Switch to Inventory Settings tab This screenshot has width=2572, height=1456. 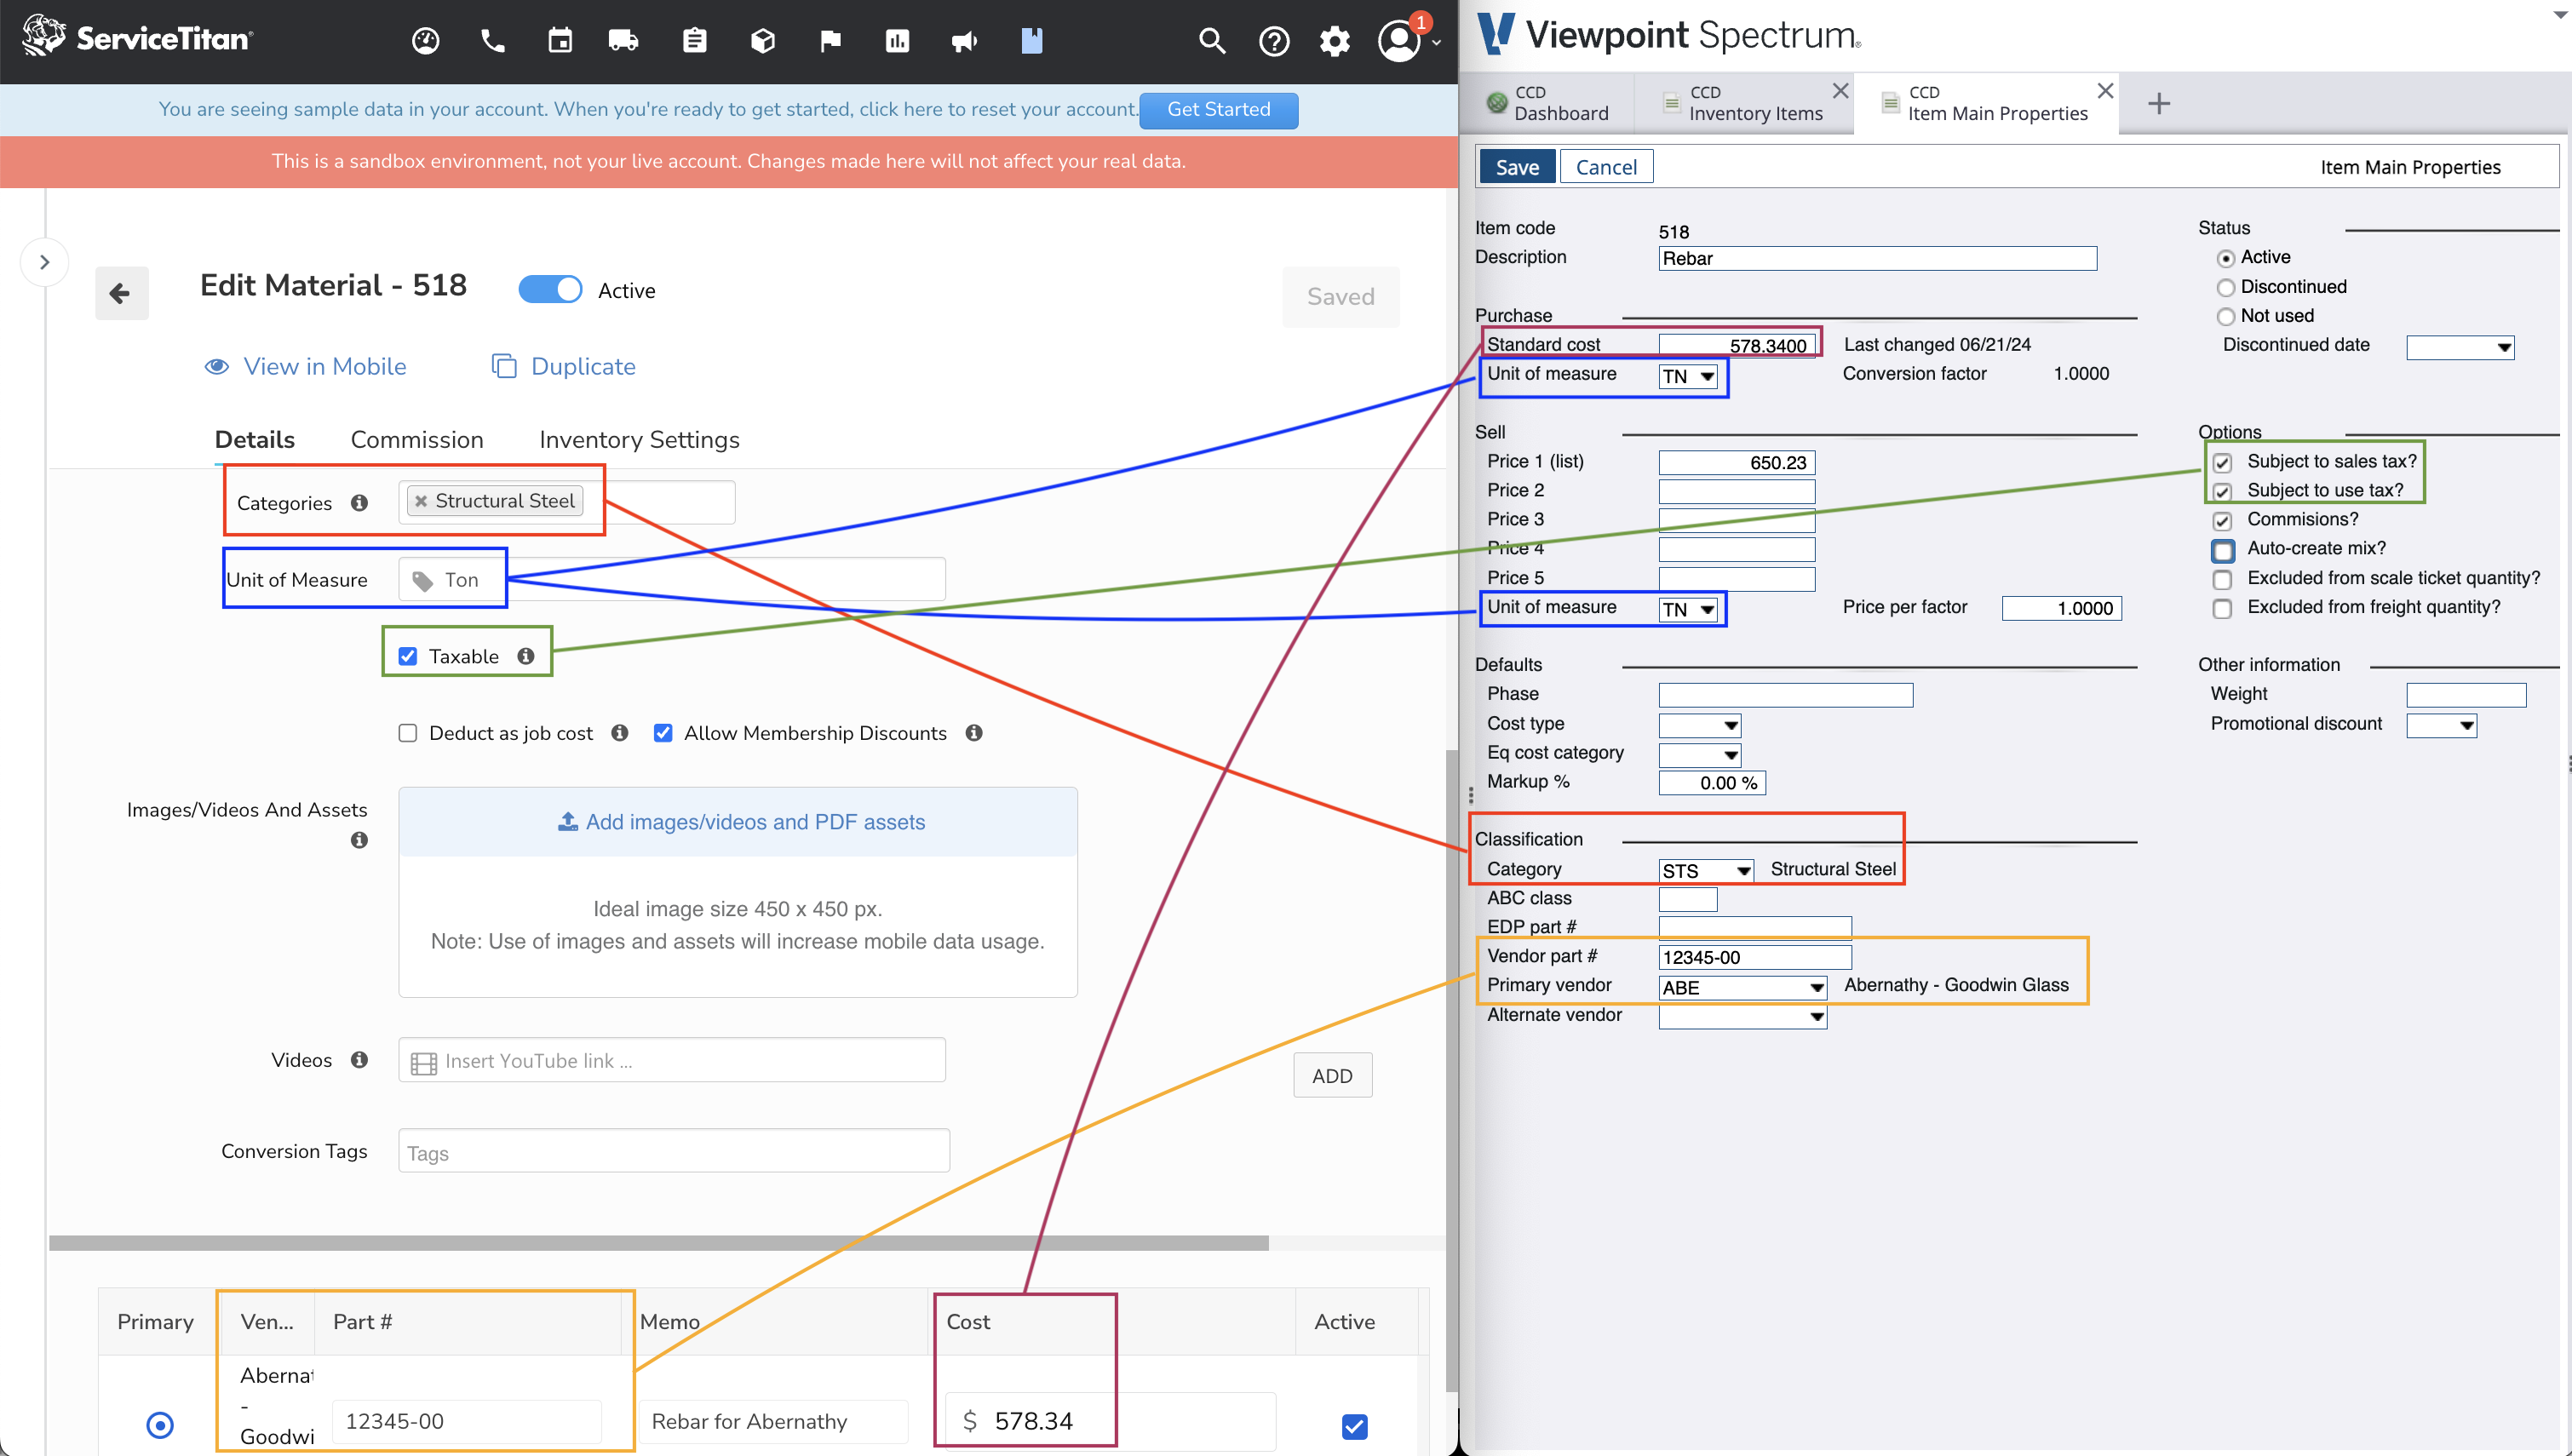(x=640, y=439)
